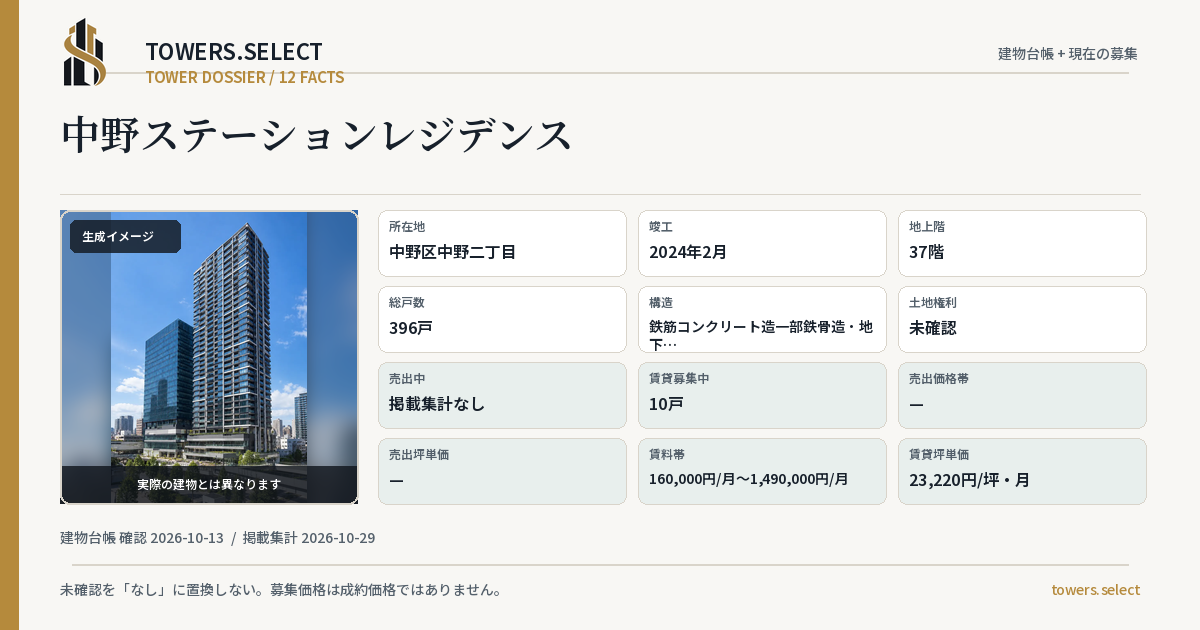Select the 構造 鉄筋コンクリート造 card
This screenshot has width=1200, height=630.
[x=762, y=319]
